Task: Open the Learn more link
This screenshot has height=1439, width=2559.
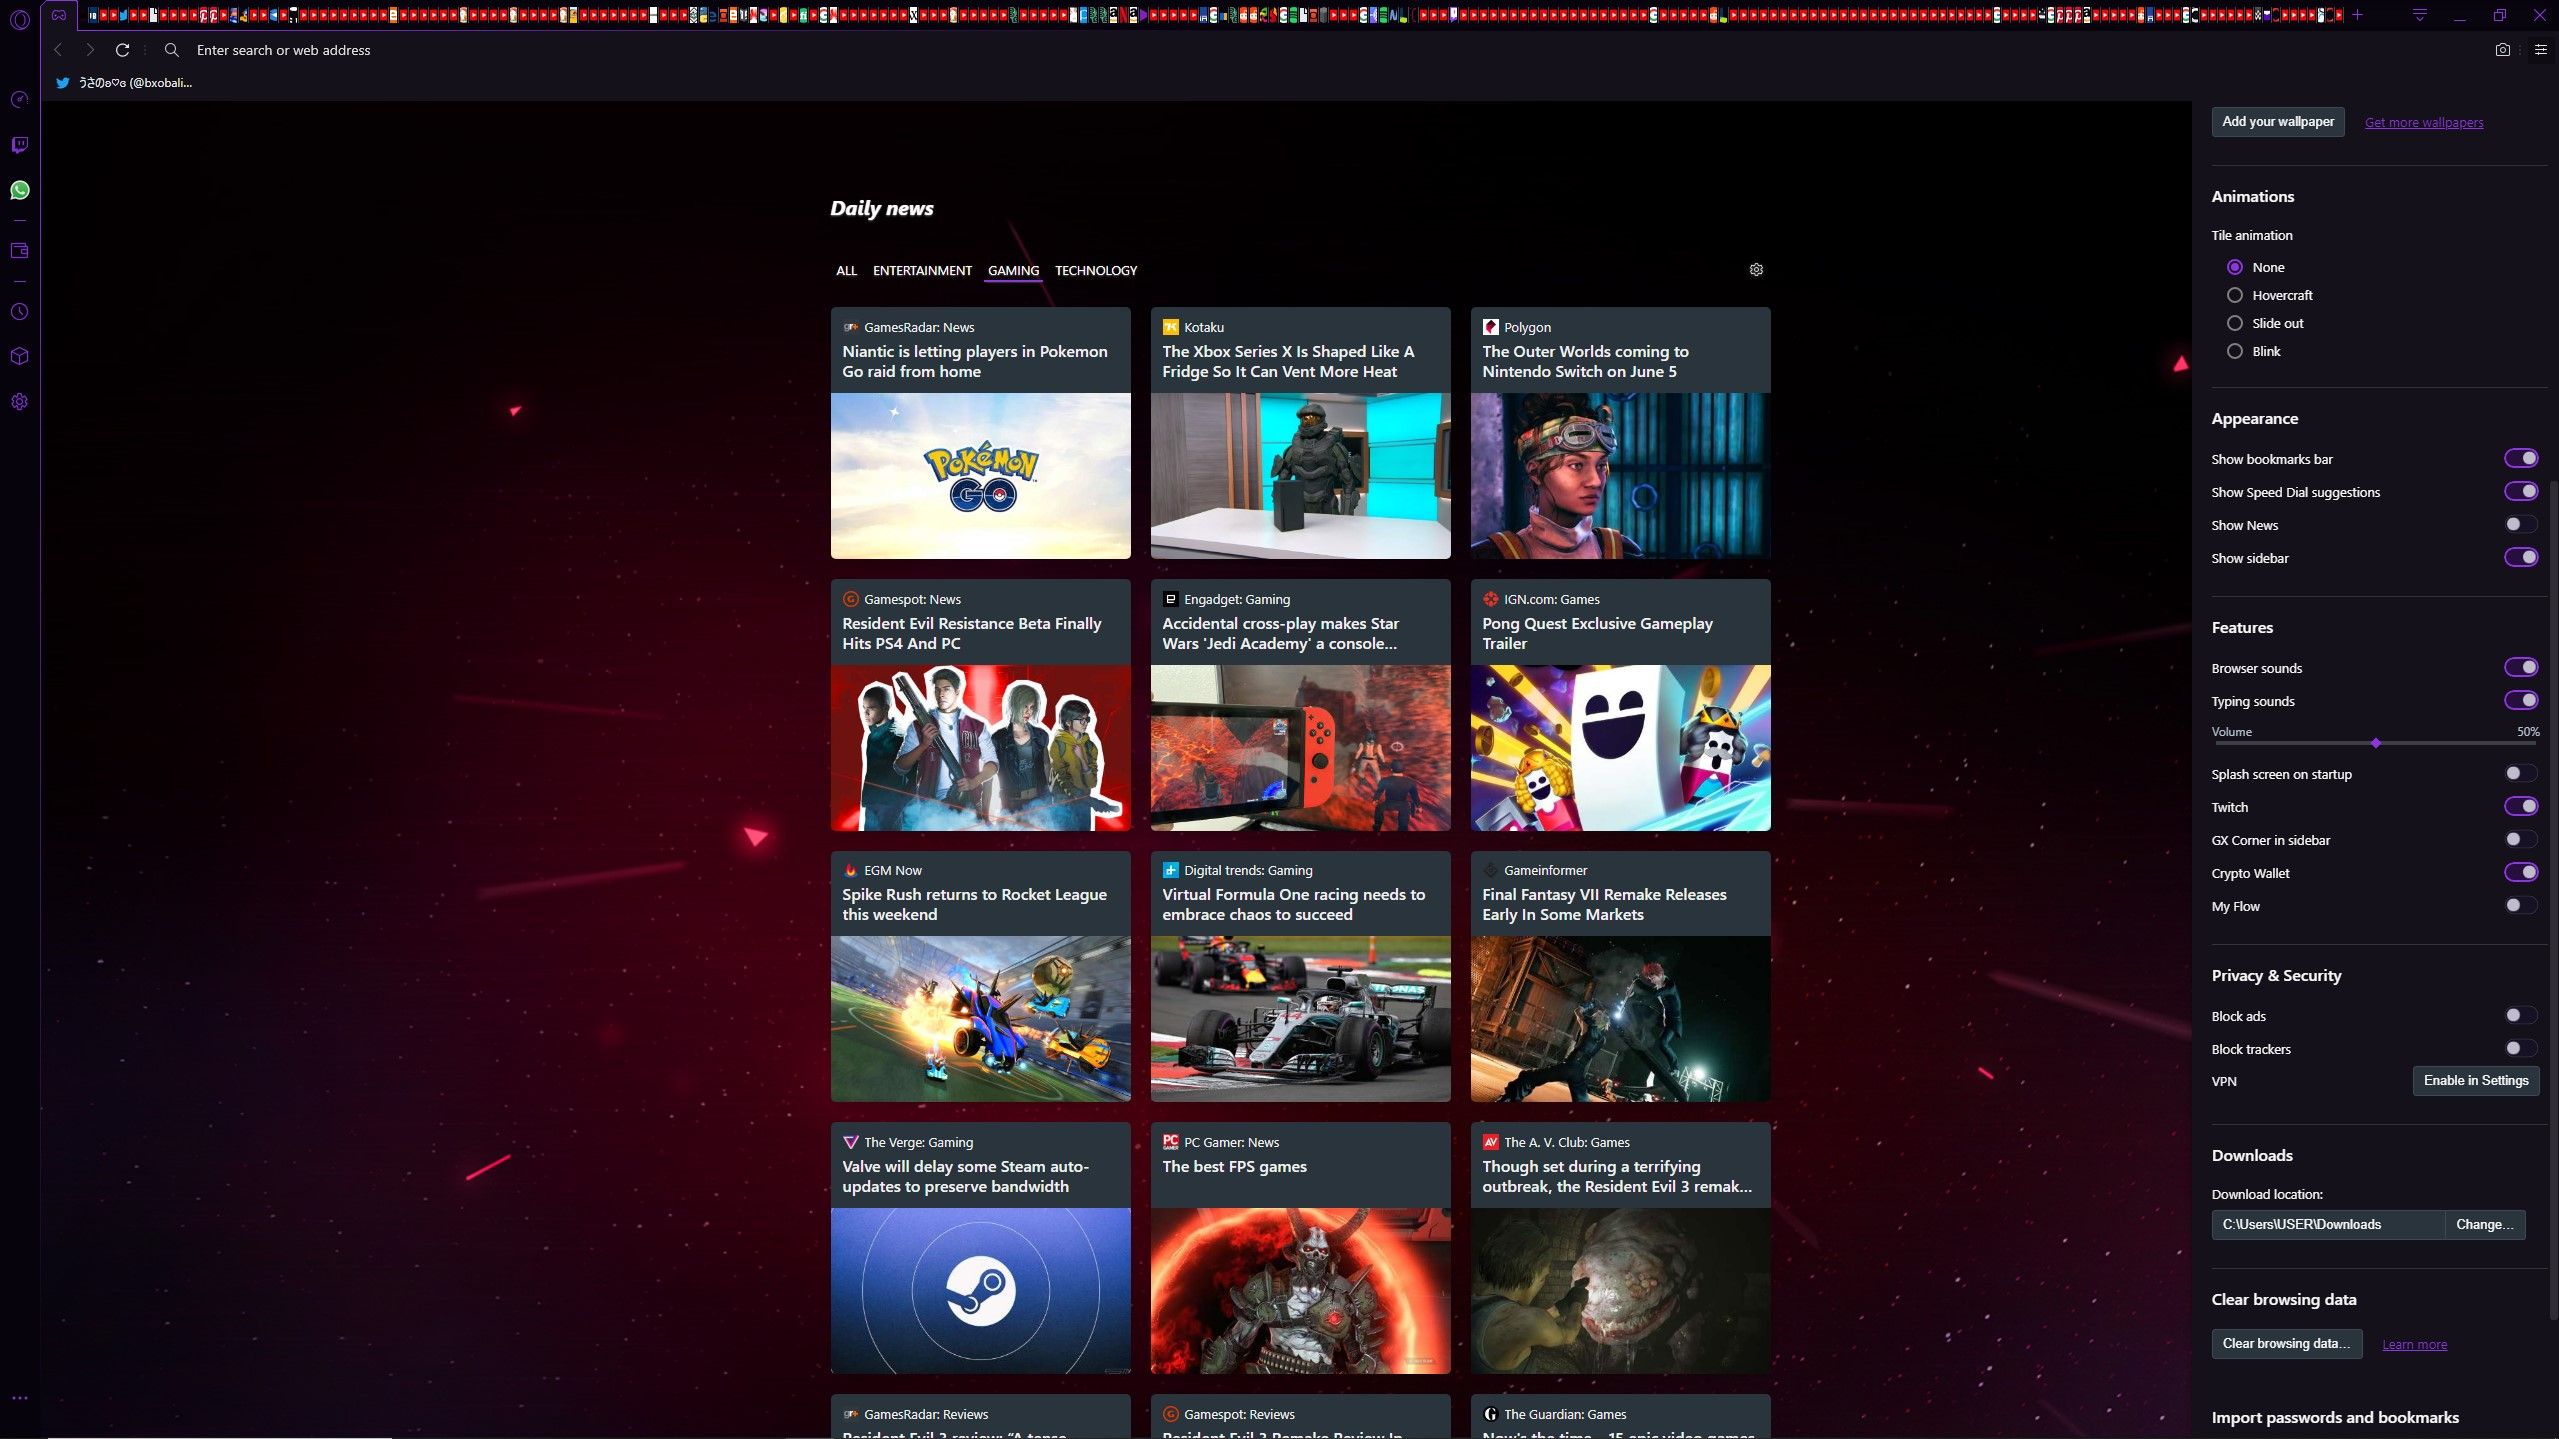Action: (x=2414, y=1345)
